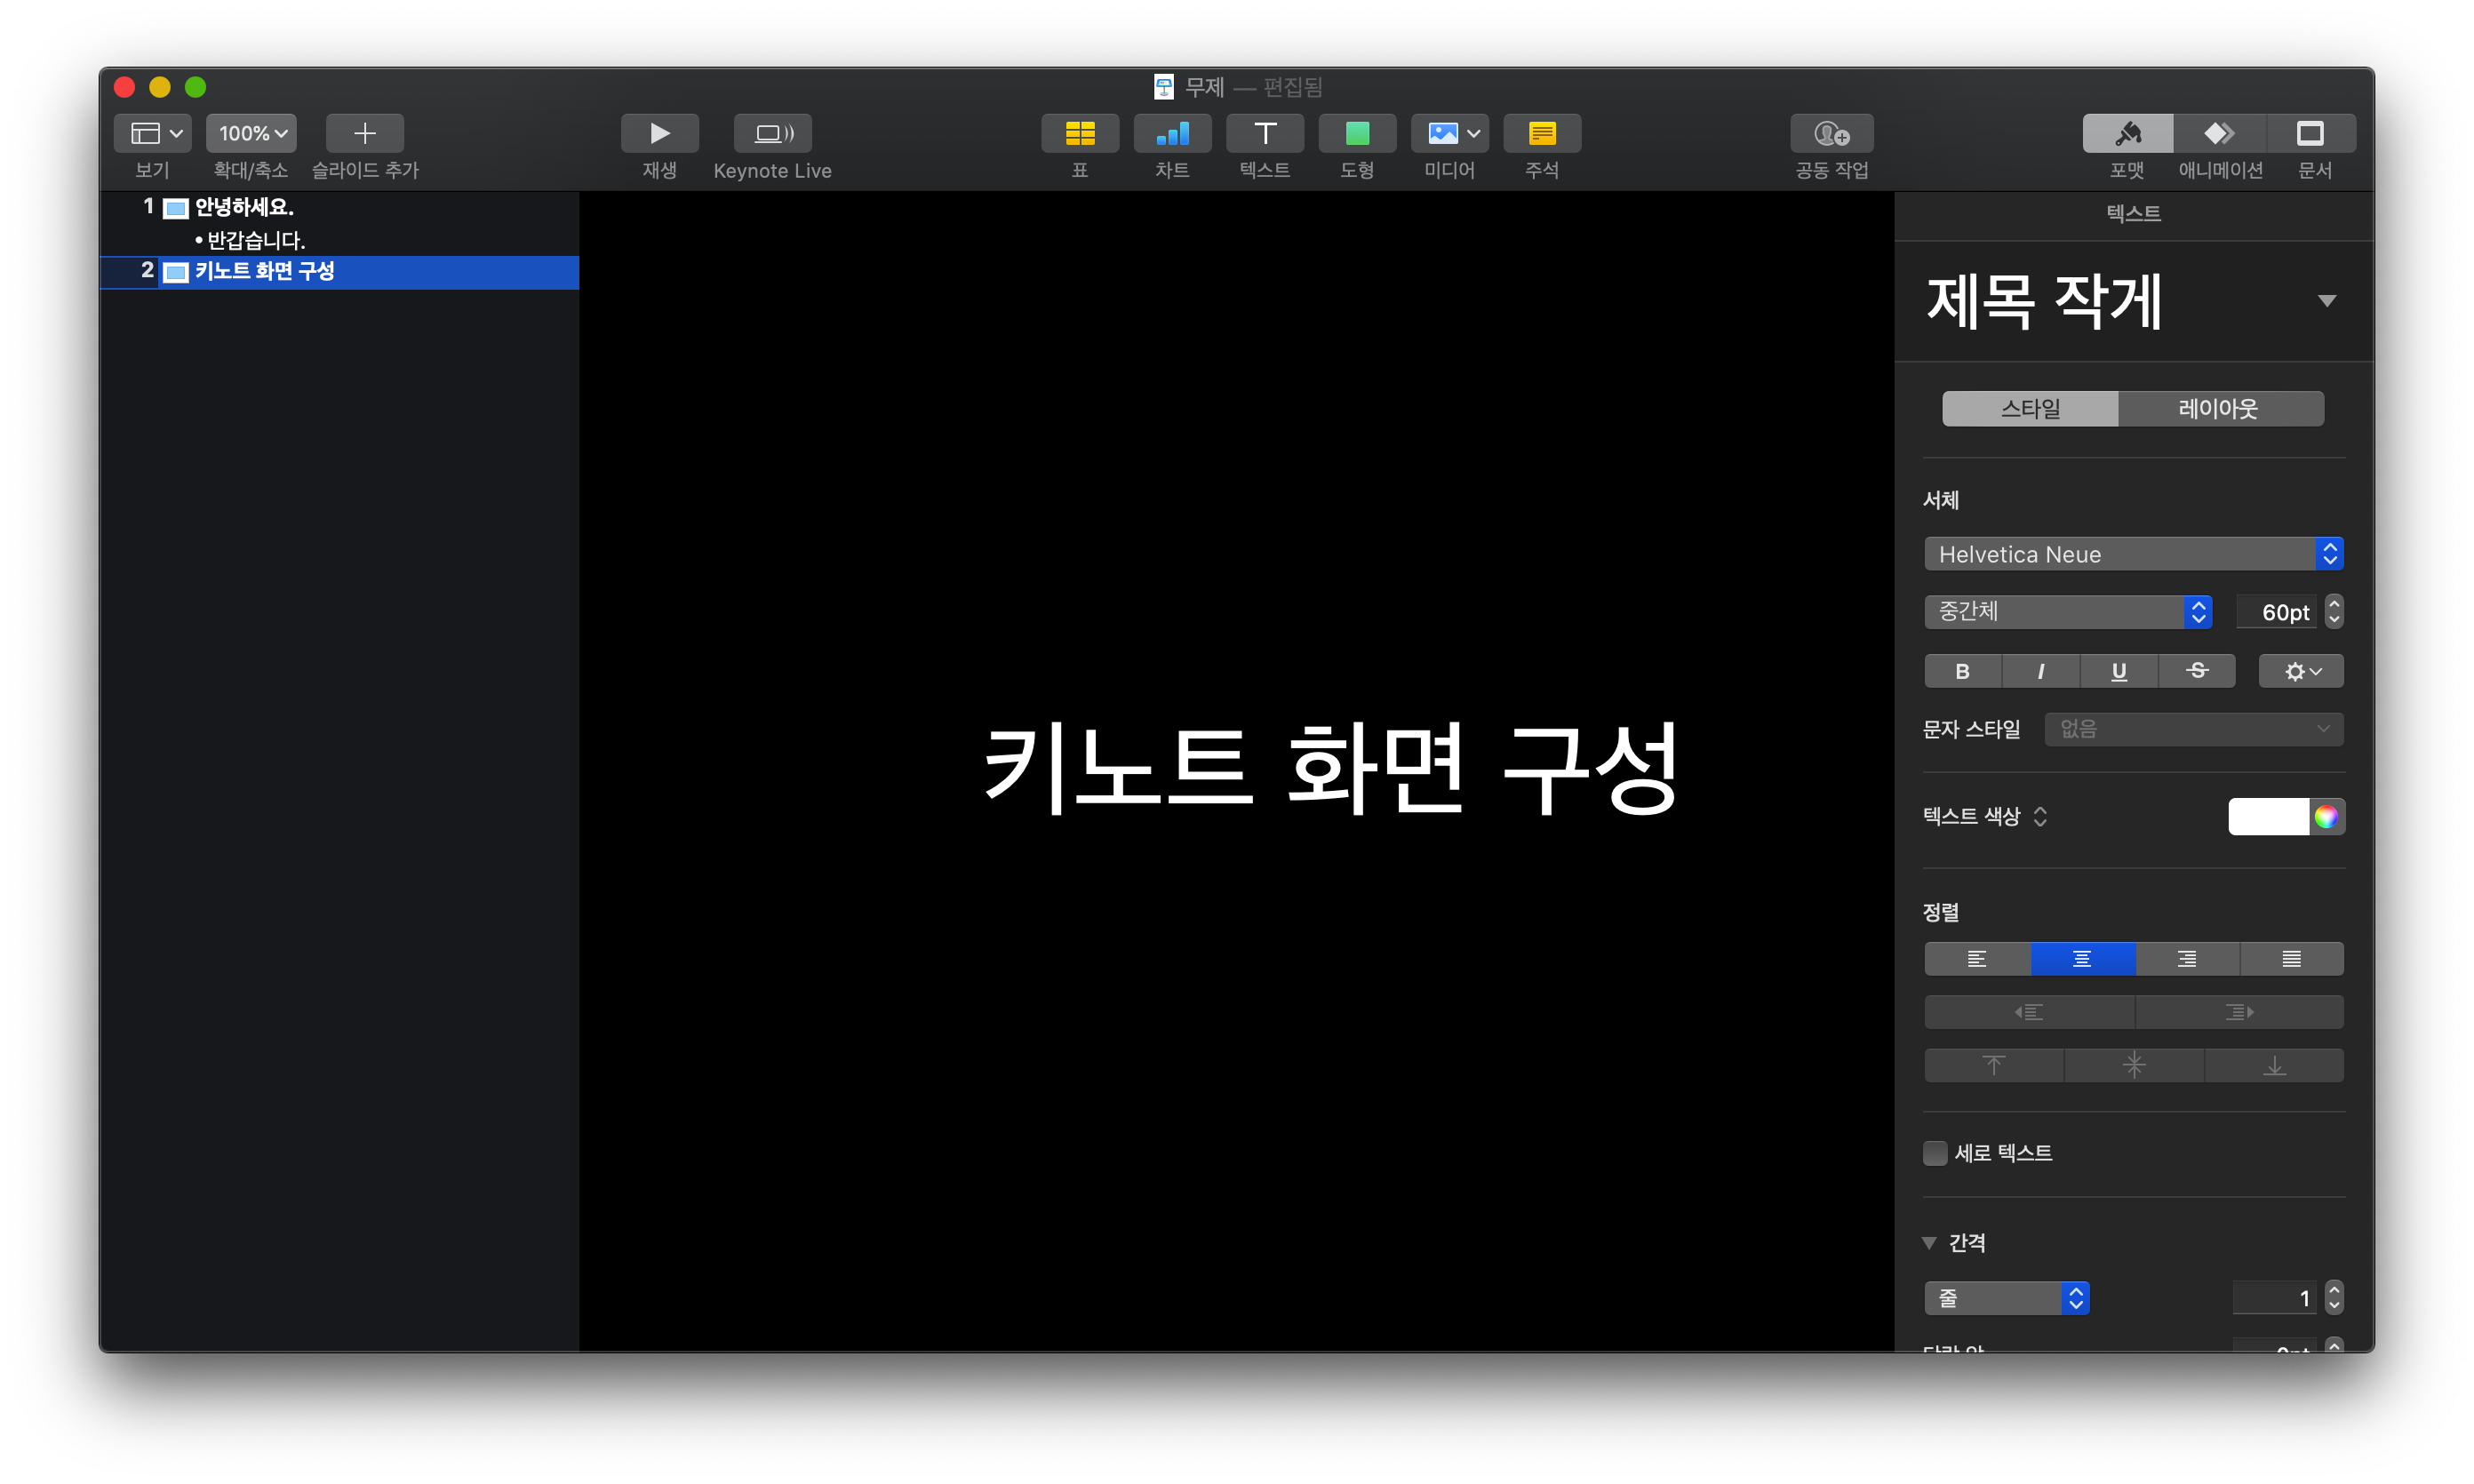Screen dimensions: 2474x1484
Task: Add a chart from the toolbar
Action: (1171, 133)
